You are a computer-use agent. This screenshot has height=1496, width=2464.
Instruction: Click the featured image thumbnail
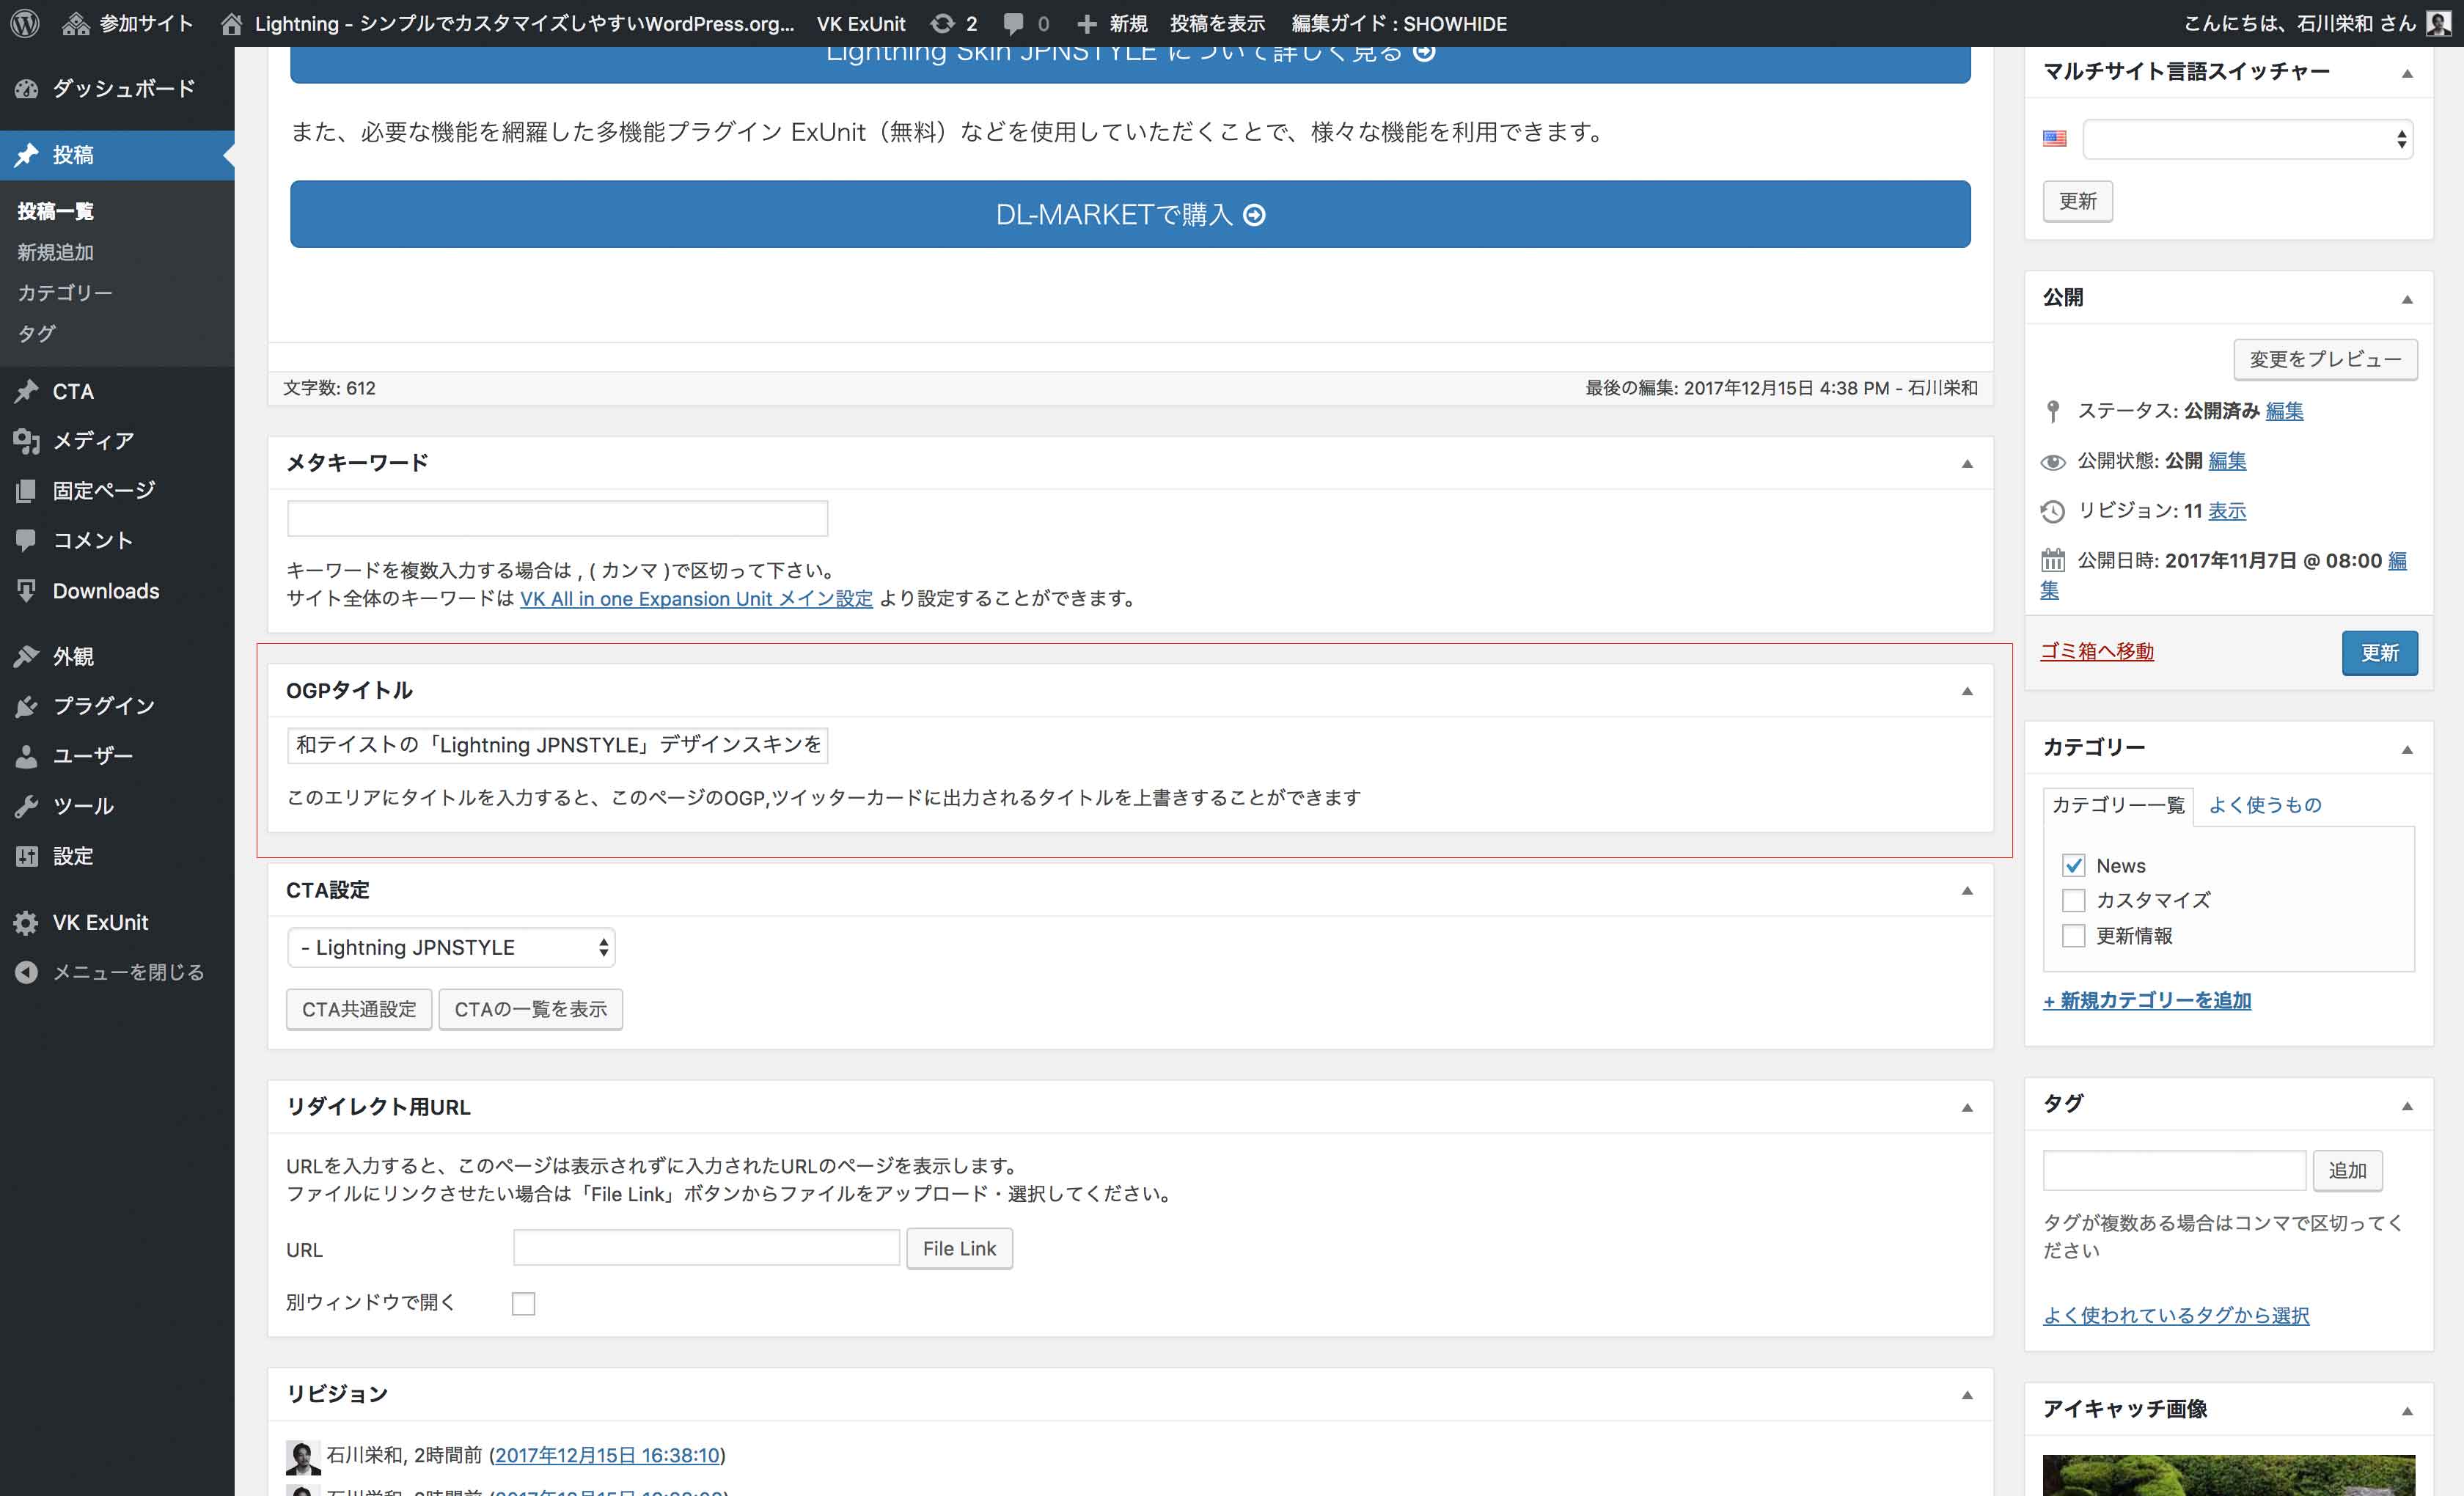2228,1475
